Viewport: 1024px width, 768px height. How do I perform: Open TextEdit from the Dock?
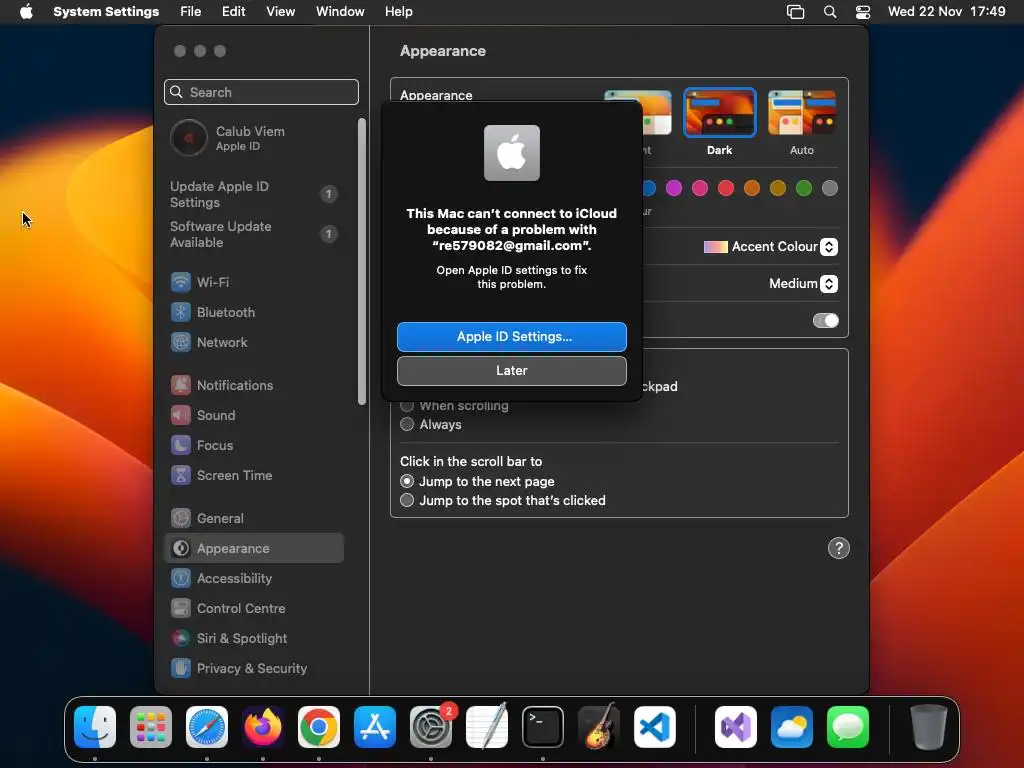(x=487, y=727)
